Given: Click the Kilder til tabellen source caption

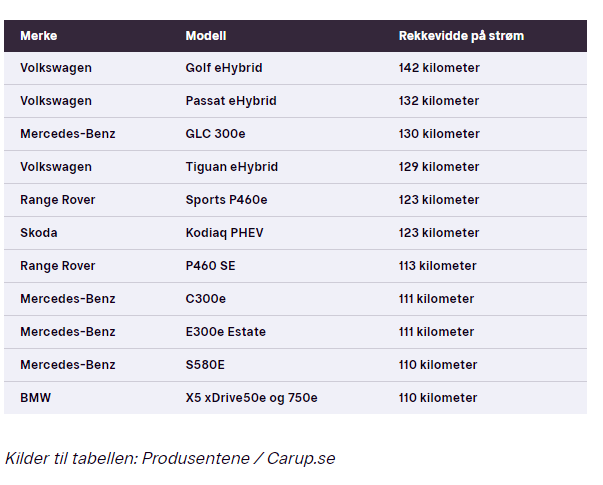Looking at the screenshot, I should 170,458.
